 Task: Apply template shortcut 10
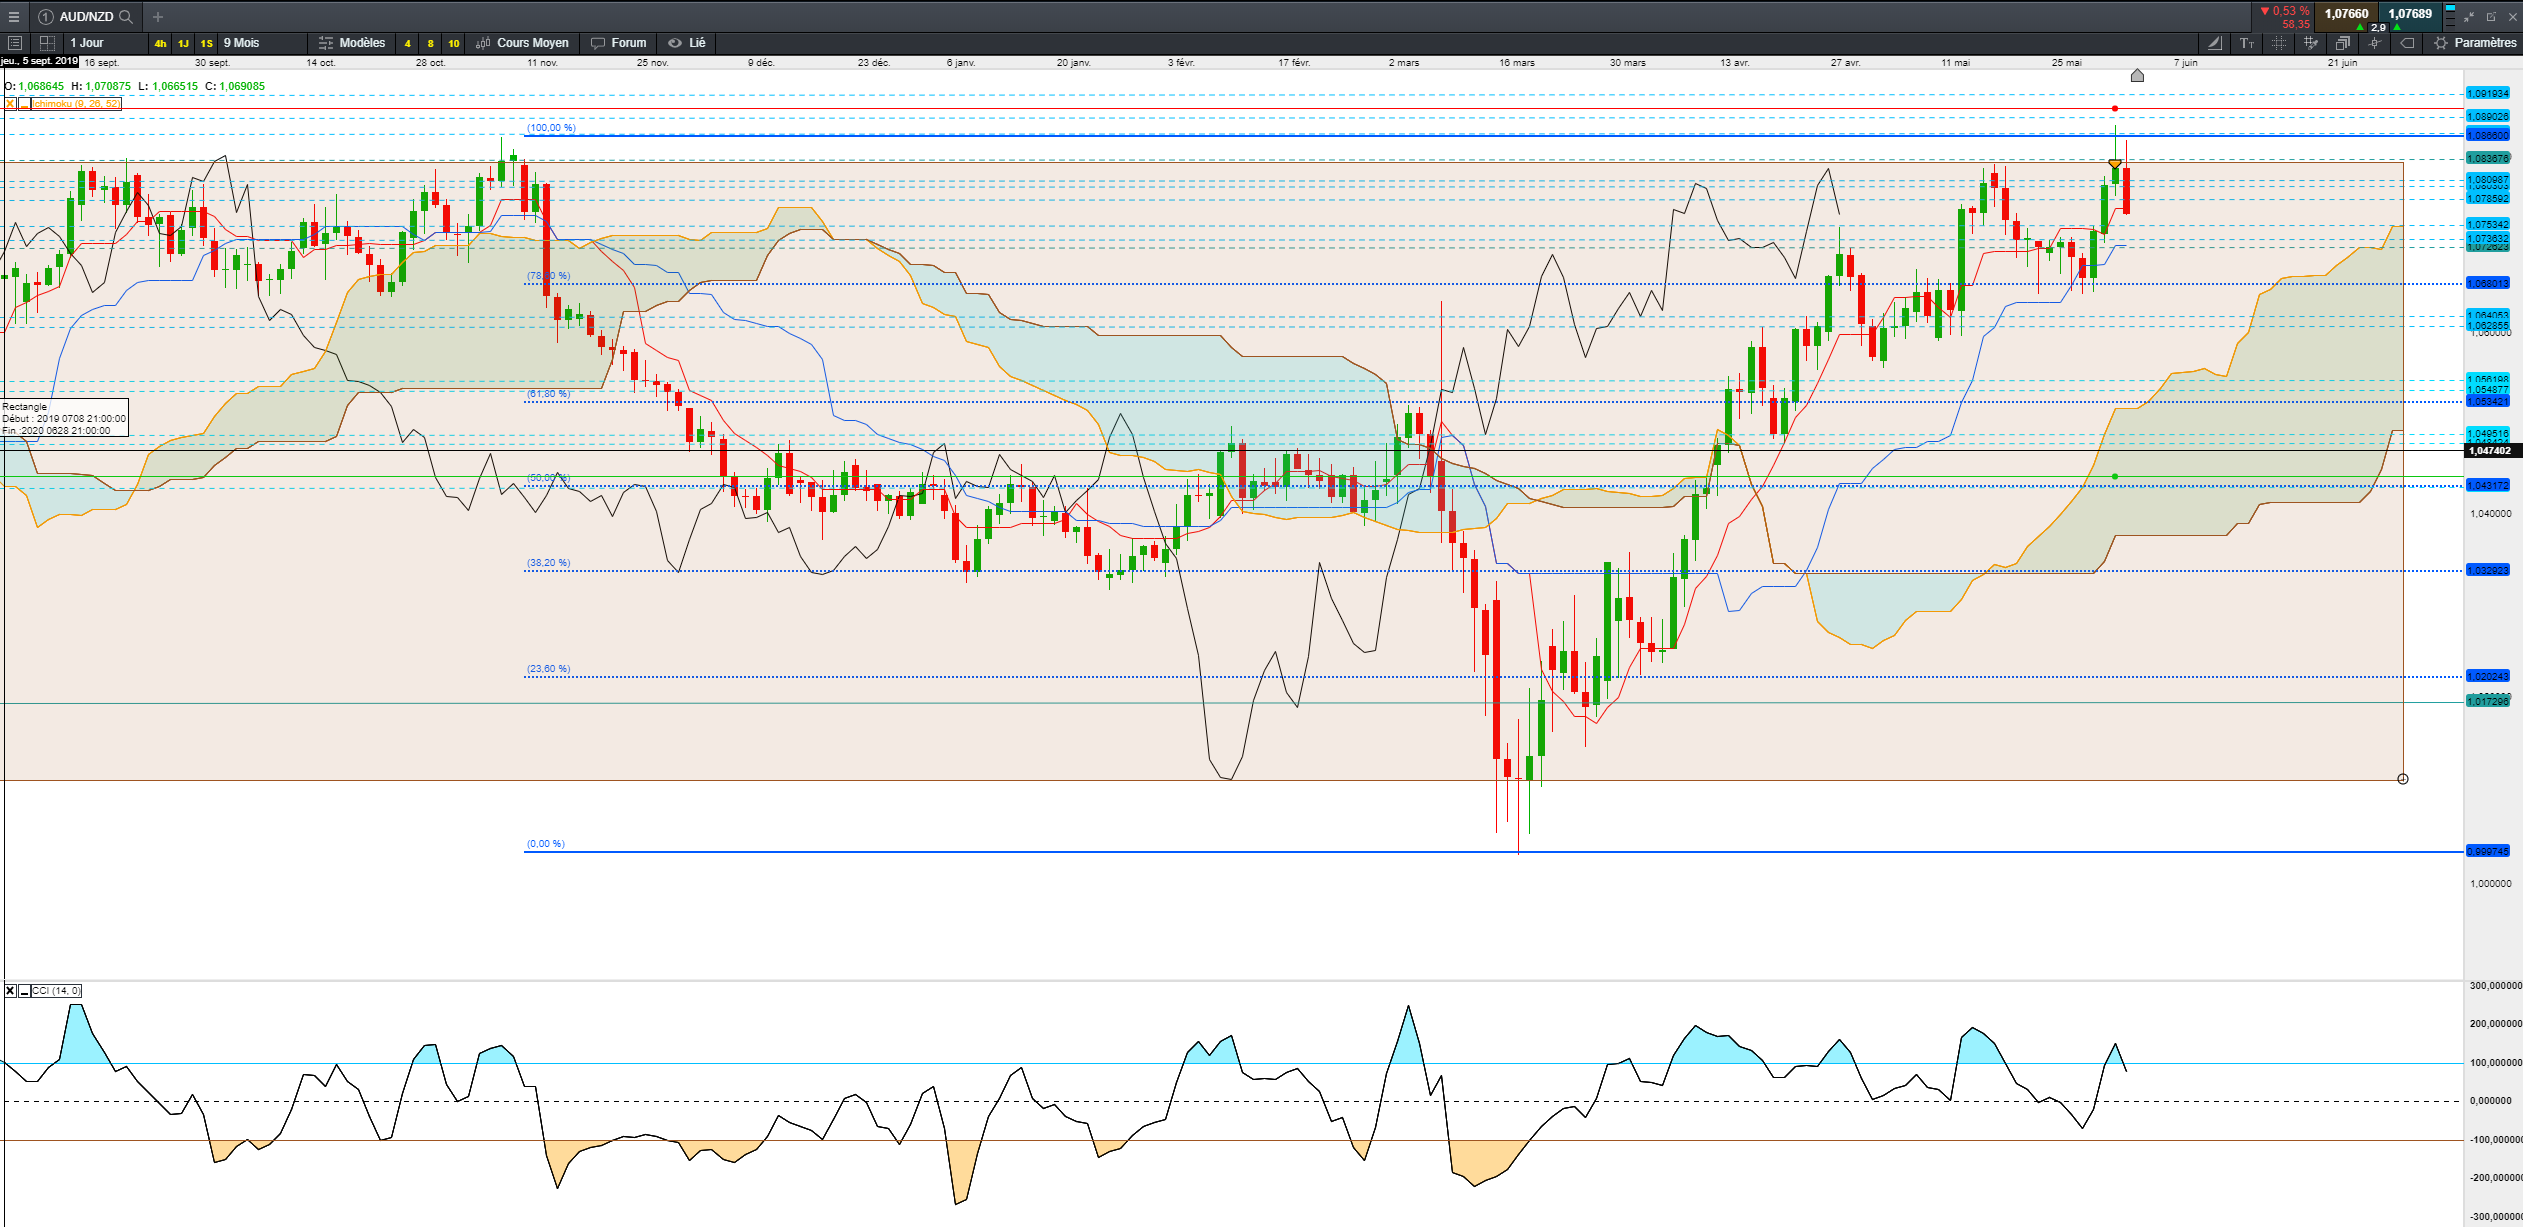click(454, 43)
